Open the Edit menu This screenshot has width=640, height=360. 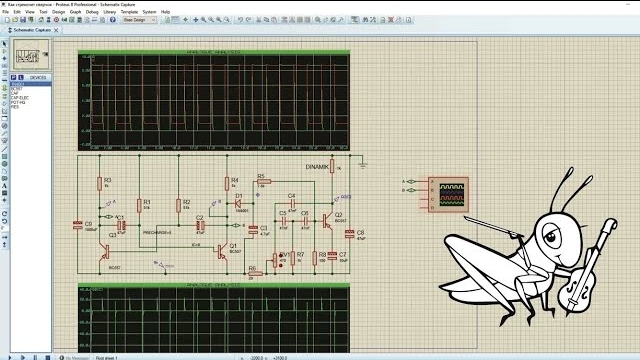pyautogui.click(x=17, y=12)
